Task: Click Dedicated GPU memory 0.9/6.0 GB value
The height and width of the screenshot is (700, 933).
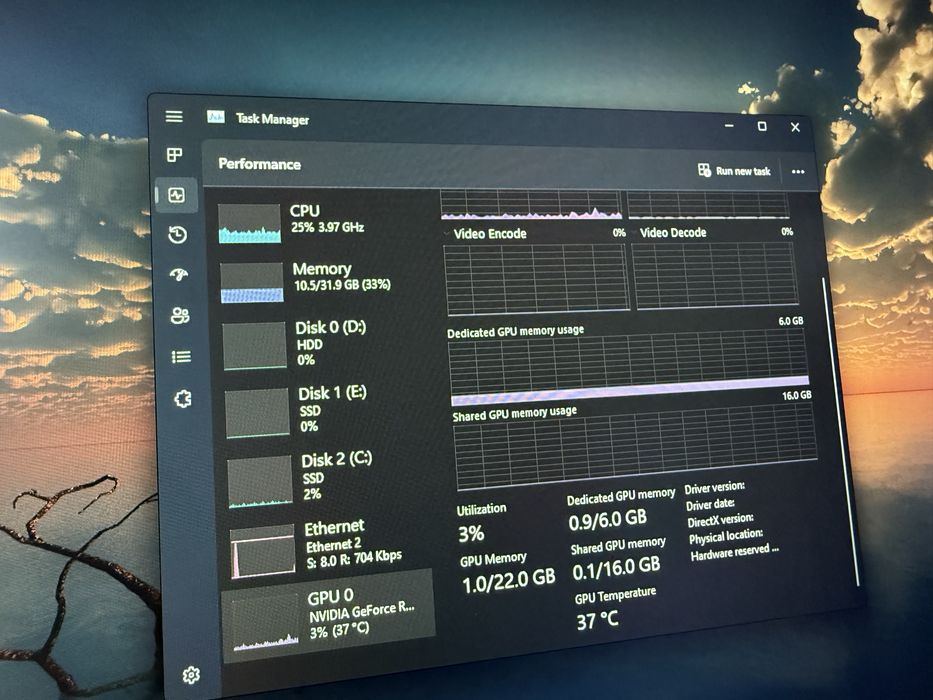Action: coord(608,519)
